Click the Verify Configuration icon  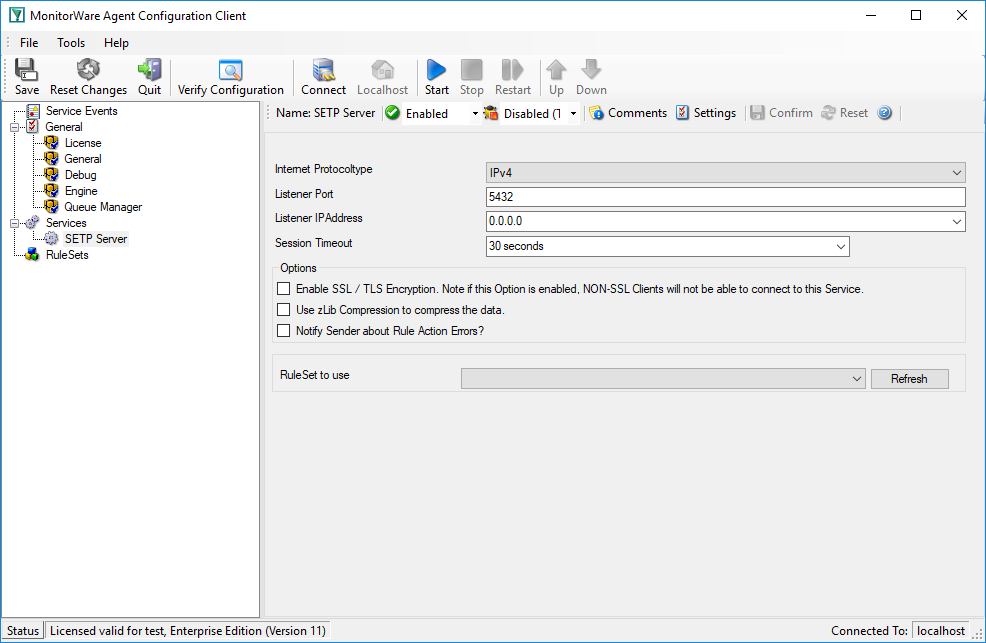(231, 70)
